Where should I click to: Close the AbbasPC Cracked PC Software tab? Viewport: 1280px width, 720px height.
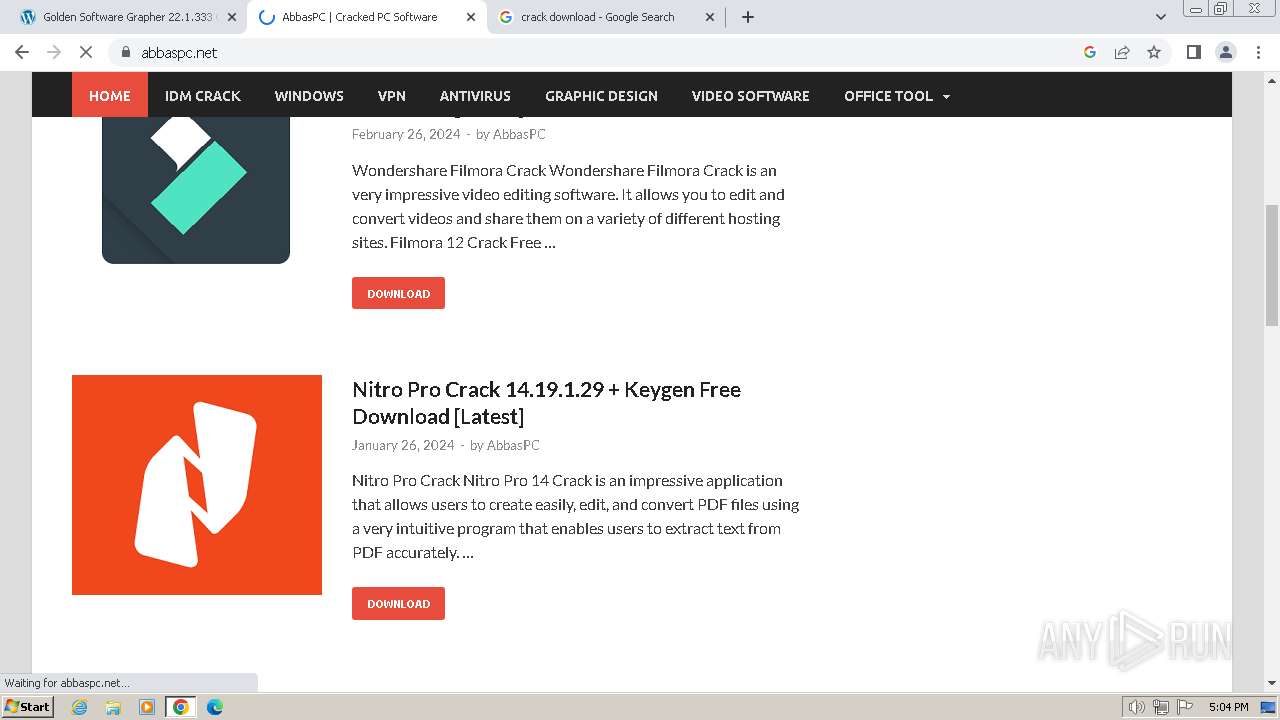tap(471, 17)
